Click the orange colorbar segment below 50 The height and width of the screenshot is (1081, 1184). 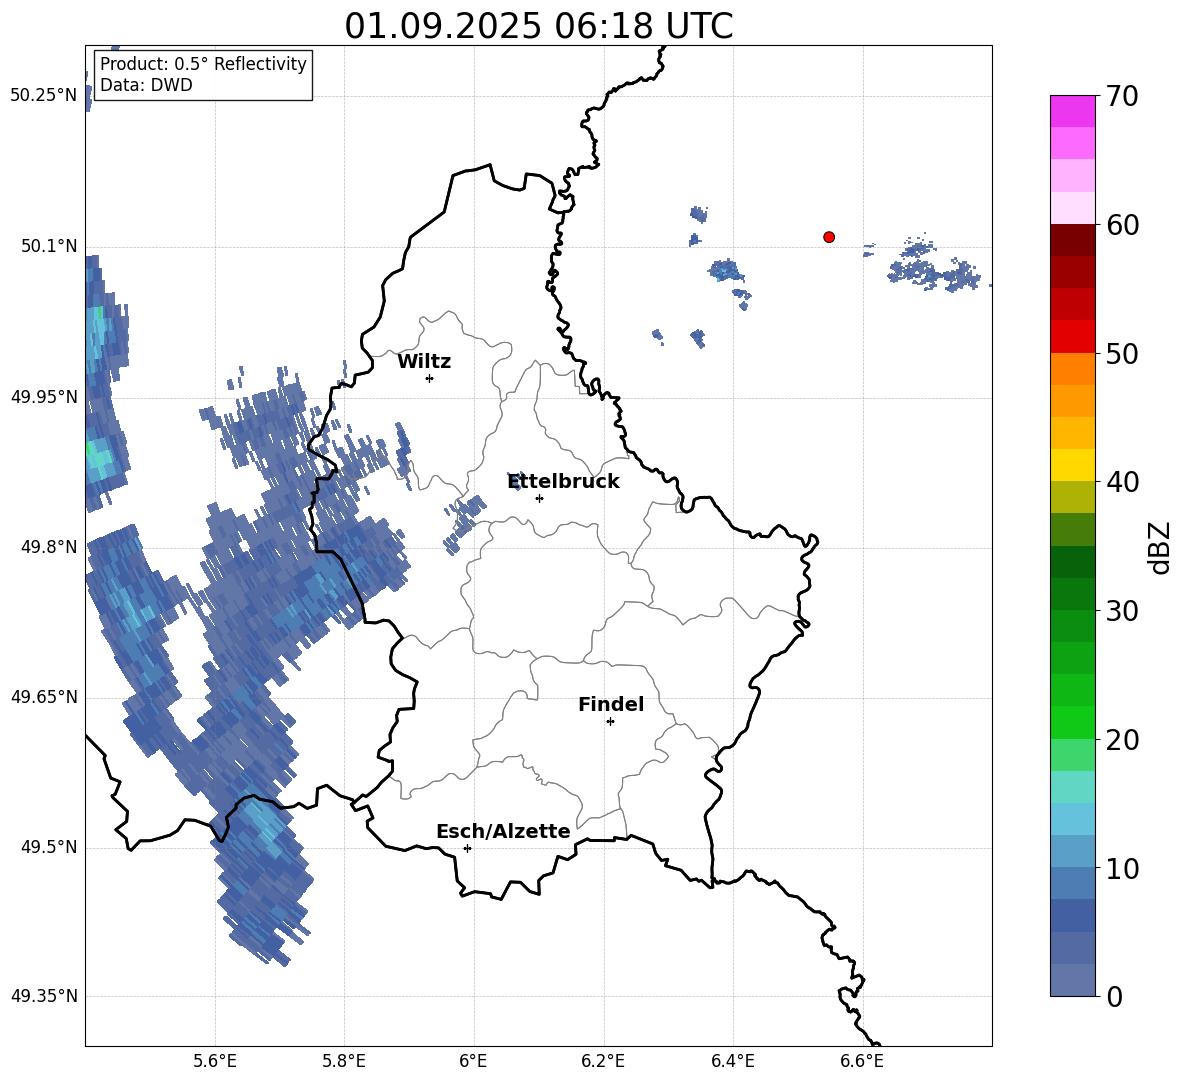pyautogui.click(x=1072, y=368)
